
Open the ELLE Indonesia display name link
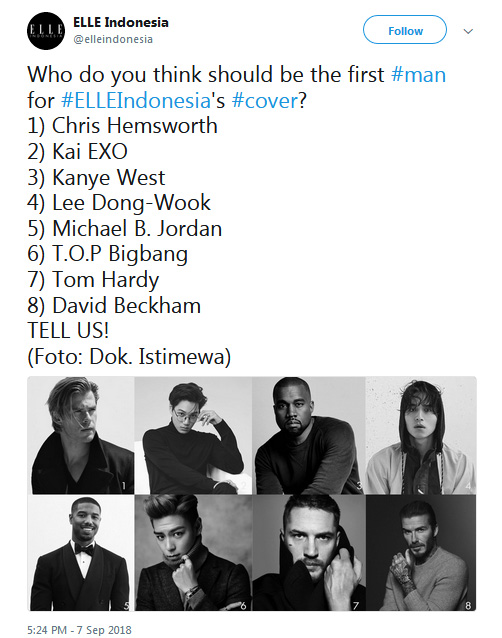click(120, 22)
